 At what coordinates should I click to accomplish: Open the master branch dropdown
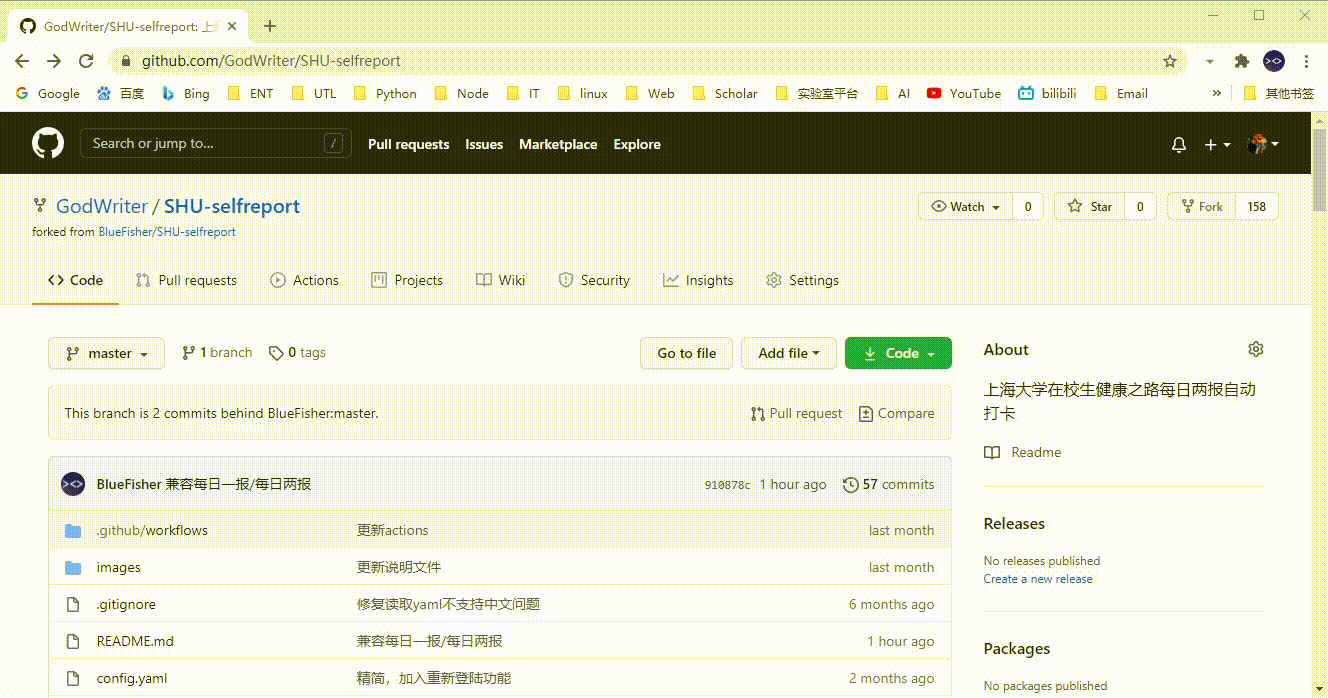pyautogui.click(x=106, y=353)
